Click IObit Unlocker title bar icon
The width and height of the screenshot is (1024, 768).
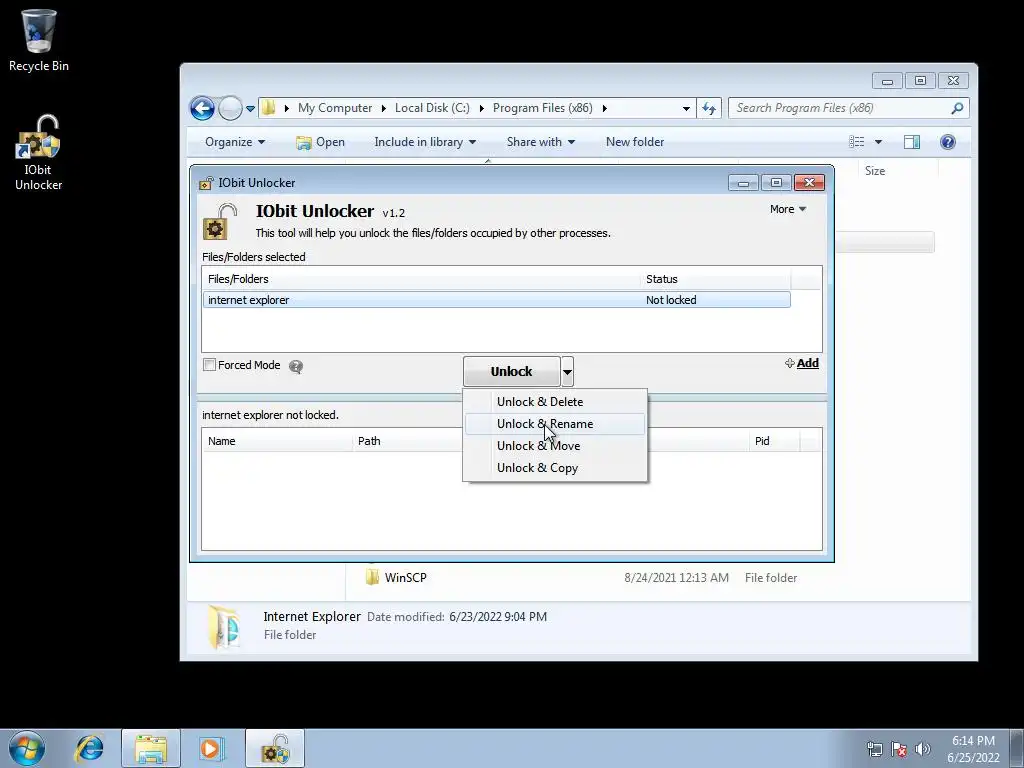206,184
